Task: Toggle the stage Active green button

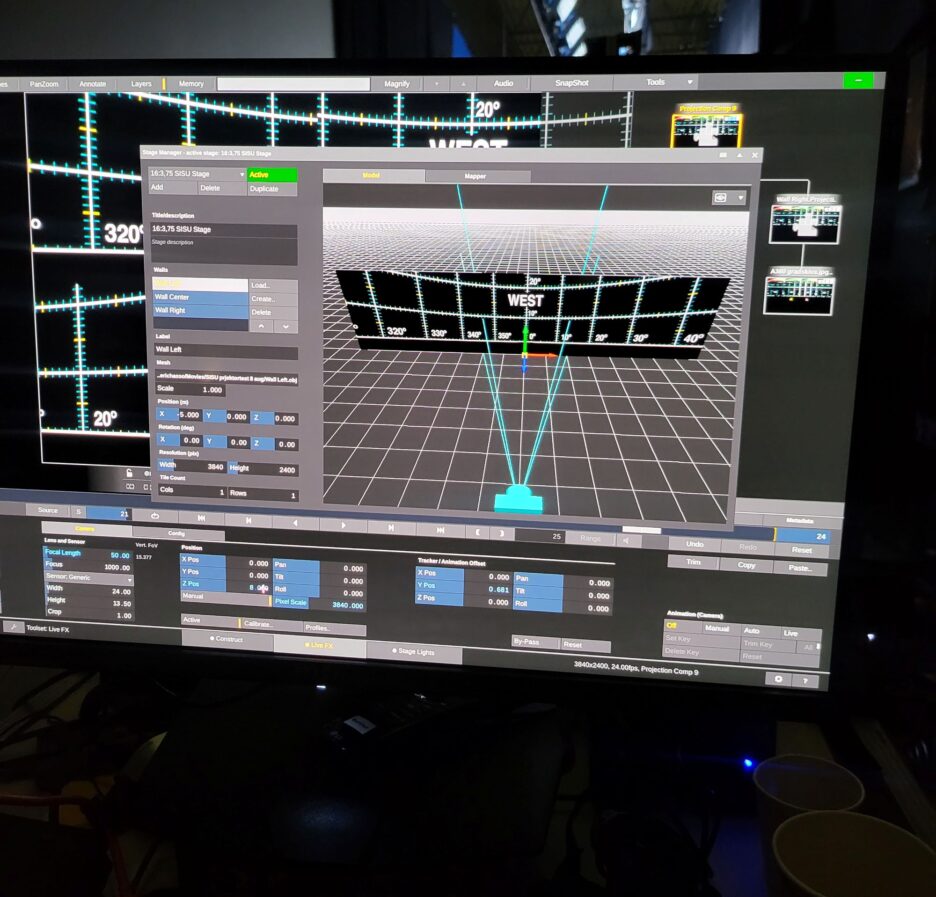Action: [272, 175]
